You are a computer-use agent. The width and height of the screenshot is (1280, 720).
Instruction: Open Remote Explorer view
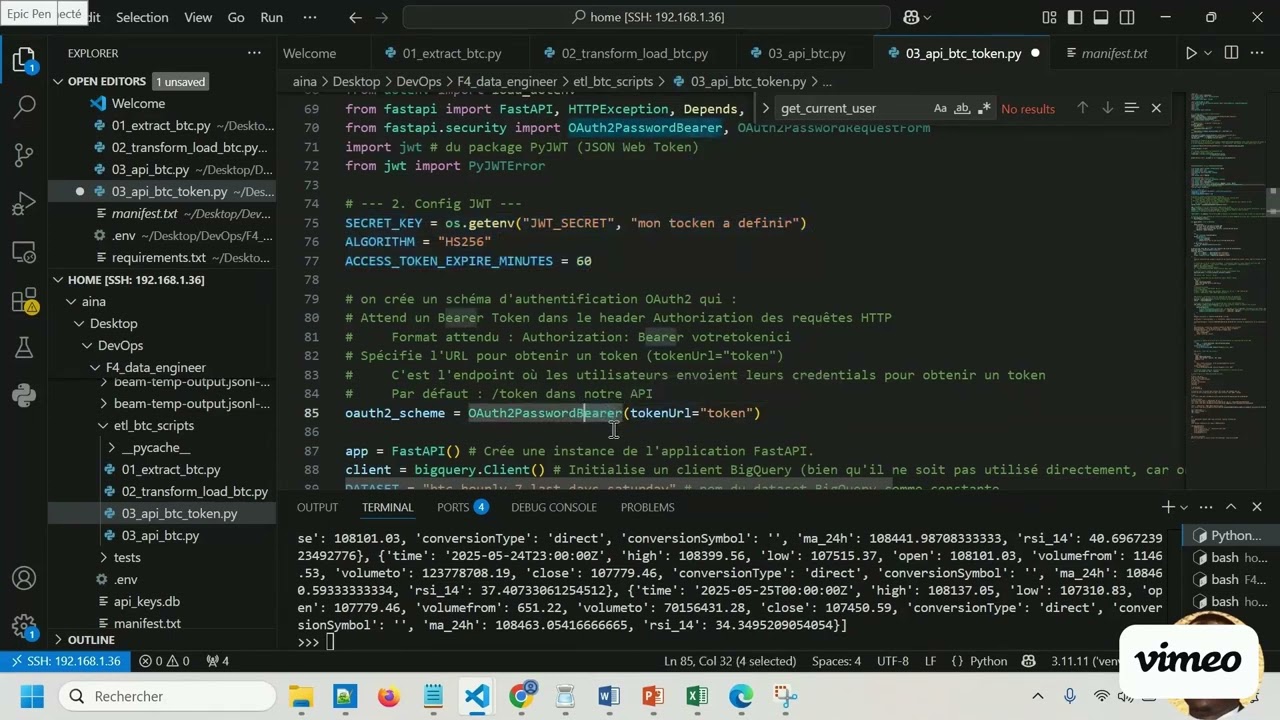point(24,251)
